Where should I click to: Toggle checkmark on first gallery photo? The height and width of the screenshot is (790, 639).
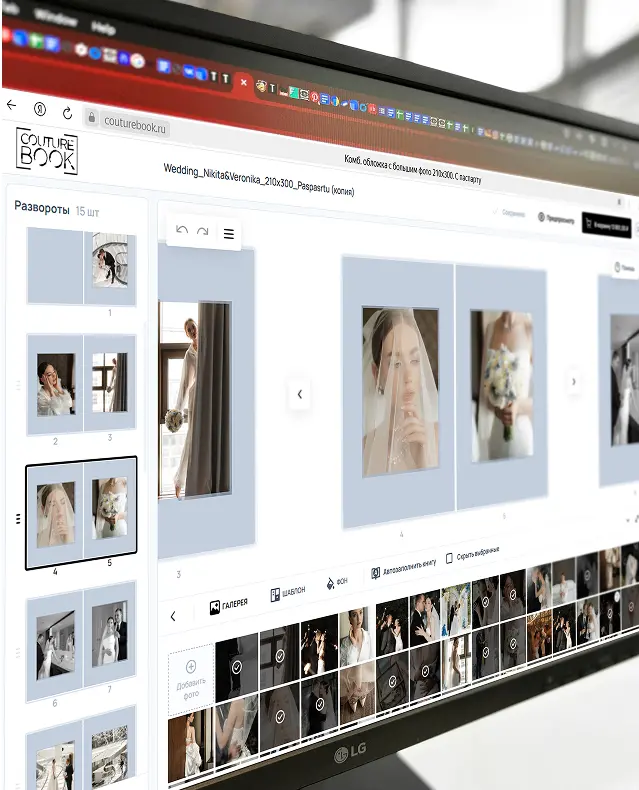[237, 667]
